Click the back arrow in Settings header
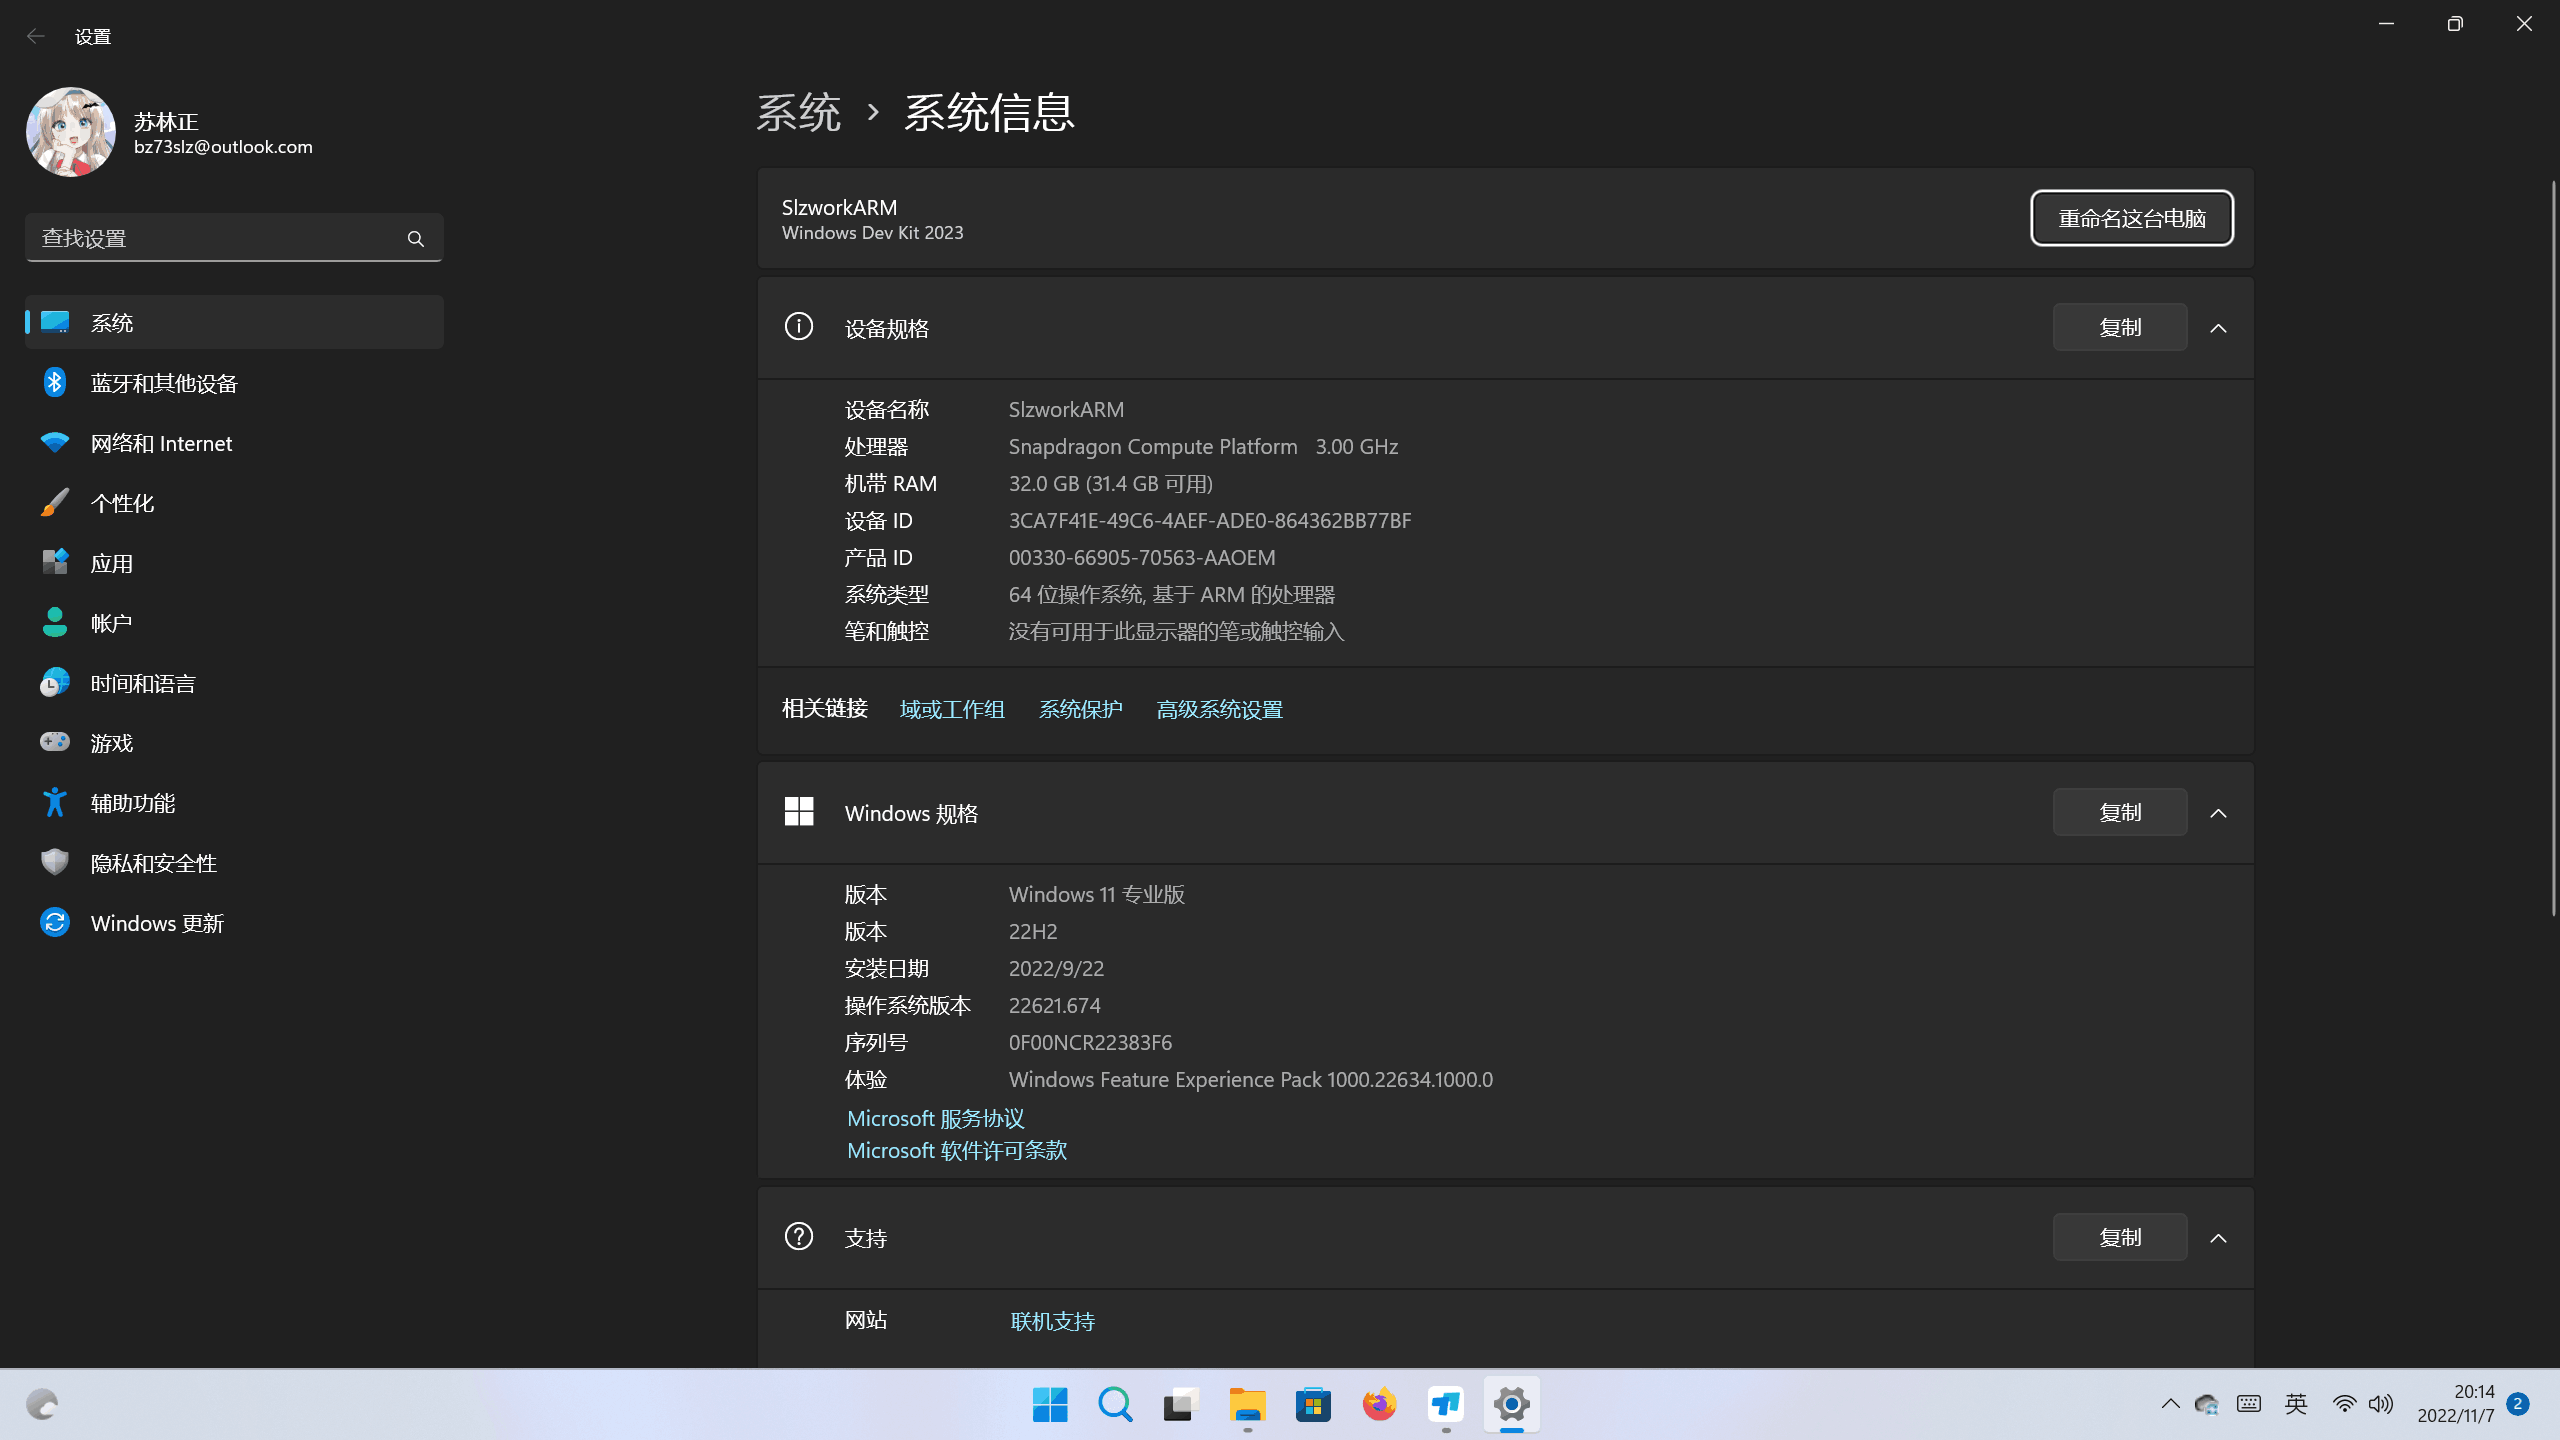The image size is (2560, 1440). (36, 36)
